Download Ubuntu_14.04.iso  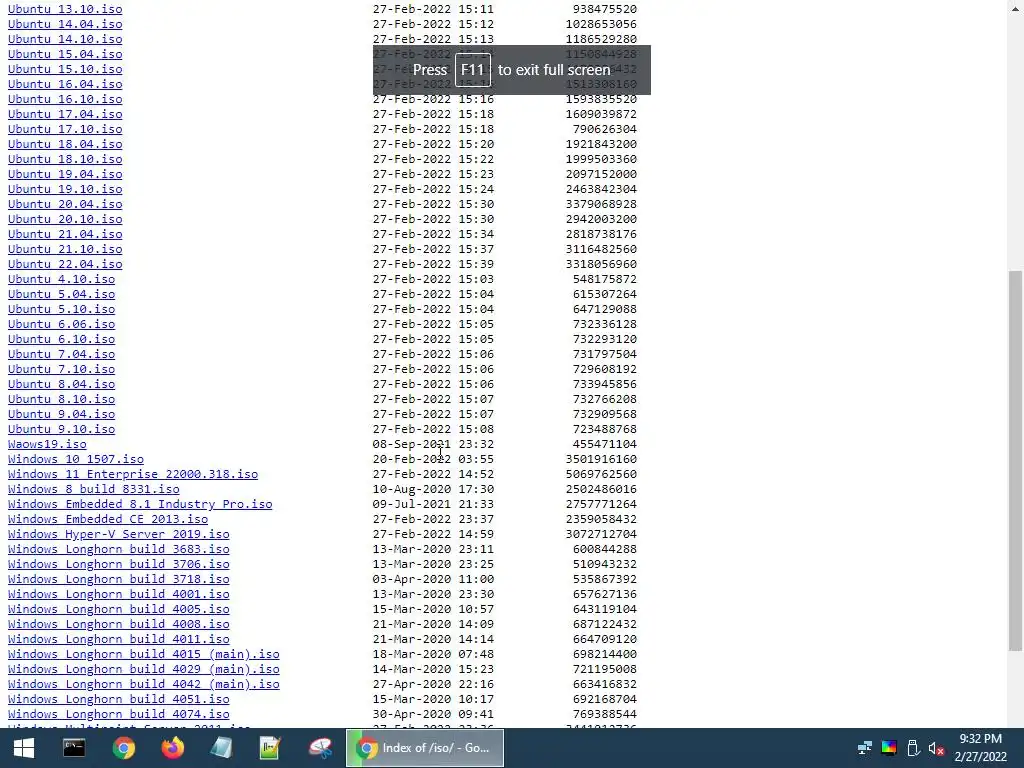pos(65,24)
